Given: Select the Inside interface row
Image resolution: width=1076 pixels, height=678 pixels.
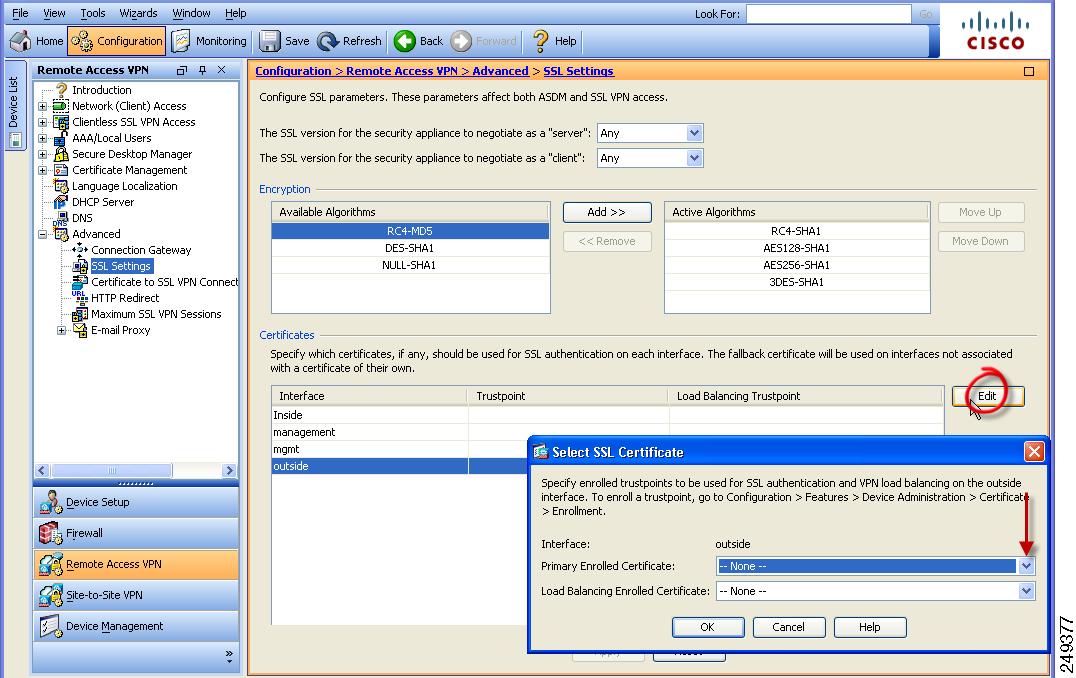Looking at the screenshot, I should tap(607, 415).
